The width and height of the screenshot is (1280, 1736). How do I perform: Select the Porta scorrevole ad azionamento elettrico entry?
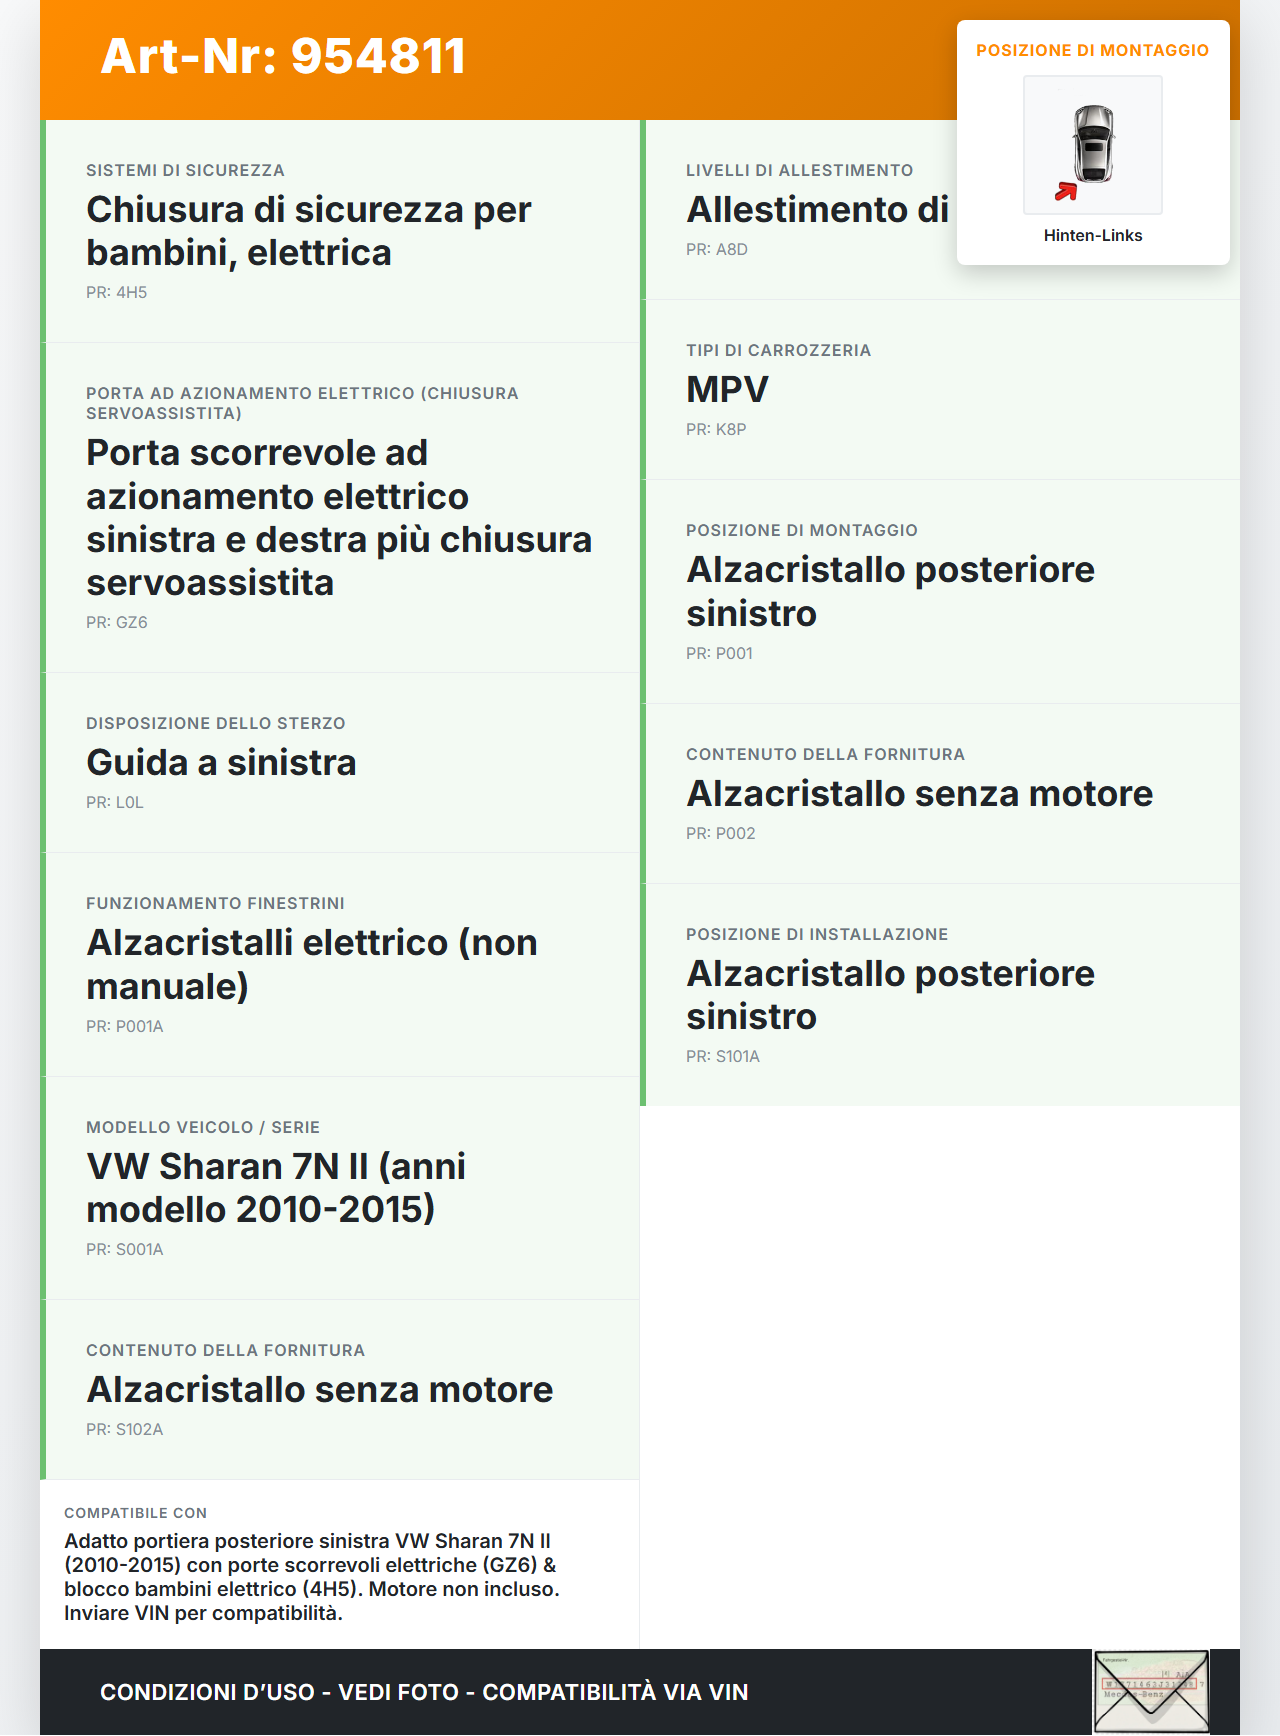pos(338,517)
